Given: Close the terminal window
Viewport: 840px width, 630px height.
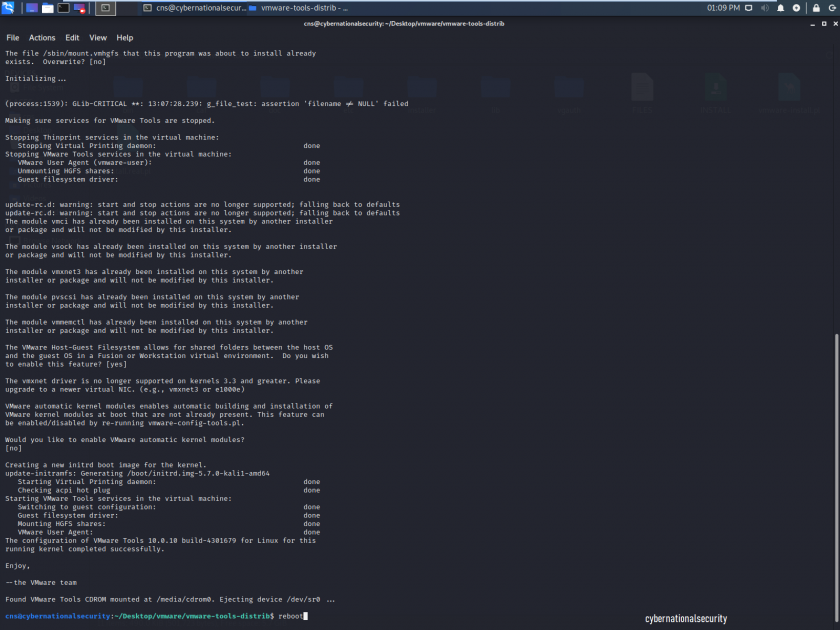Looking at the screenshot, I should [x=835, y=24].
